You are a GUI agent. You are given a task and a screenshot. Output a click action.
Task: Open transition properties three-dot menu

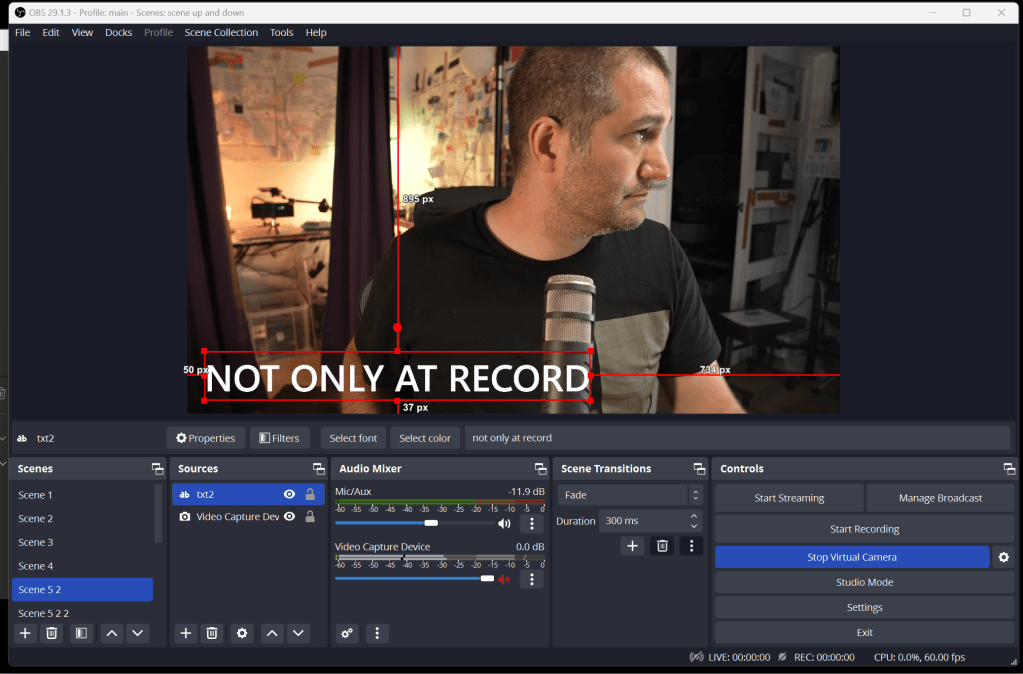(692, 546)
